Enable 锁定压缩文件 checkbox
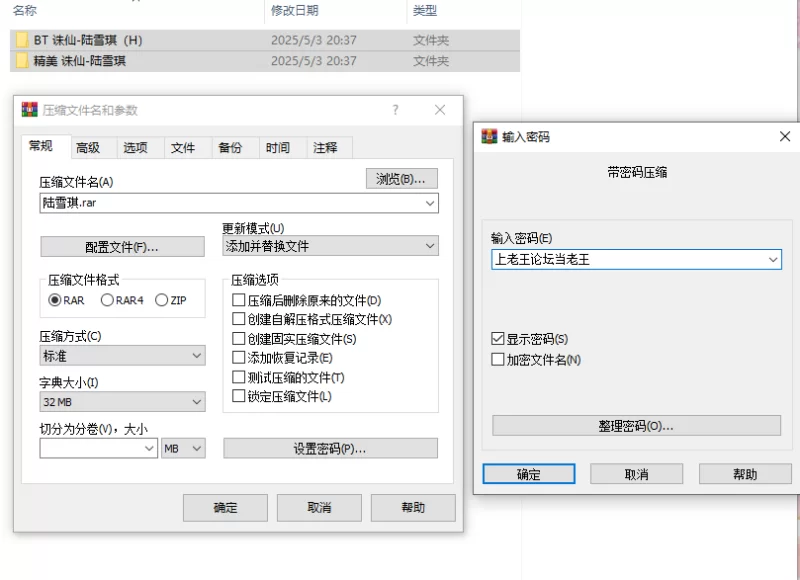This screenshot has height=580, width=800. click(x=238, y=396)
